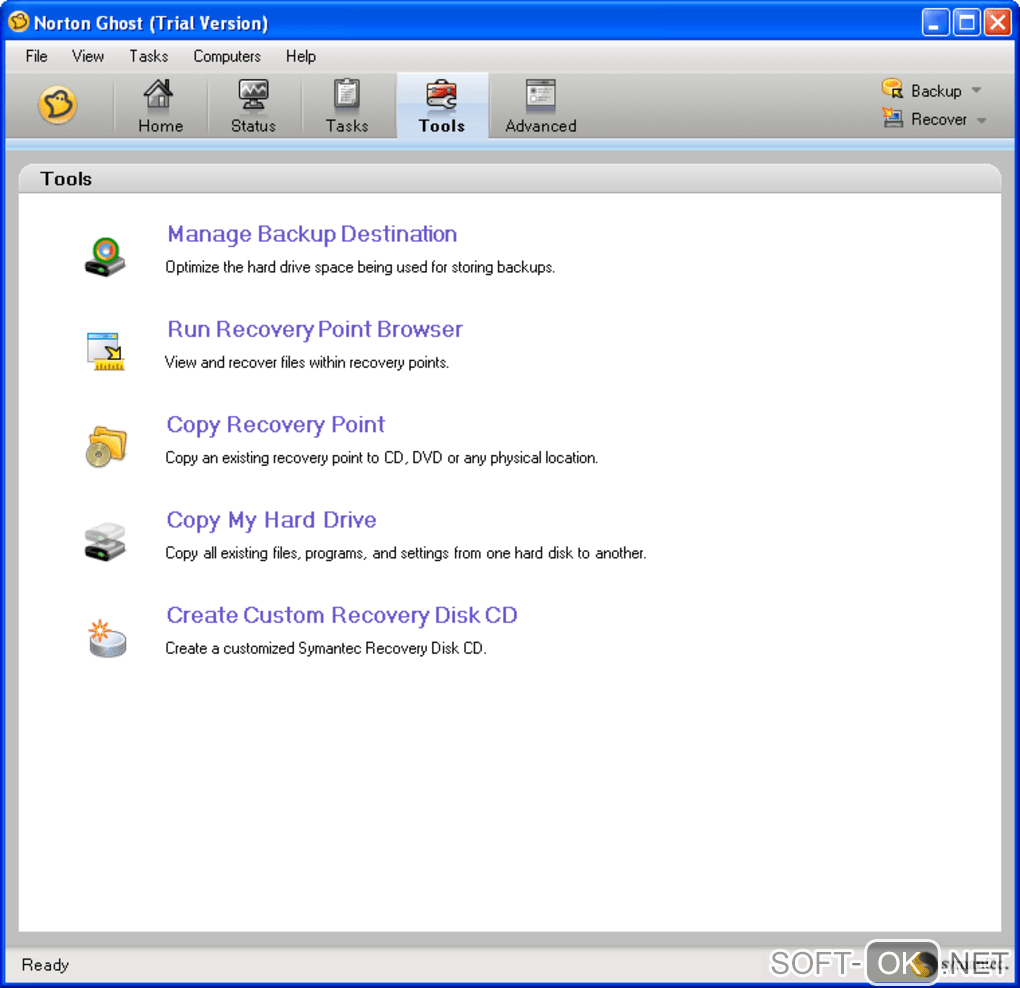Open the Advanced view icon
Viewport: 1020px width, 988px height.
(x=540, y=95)
